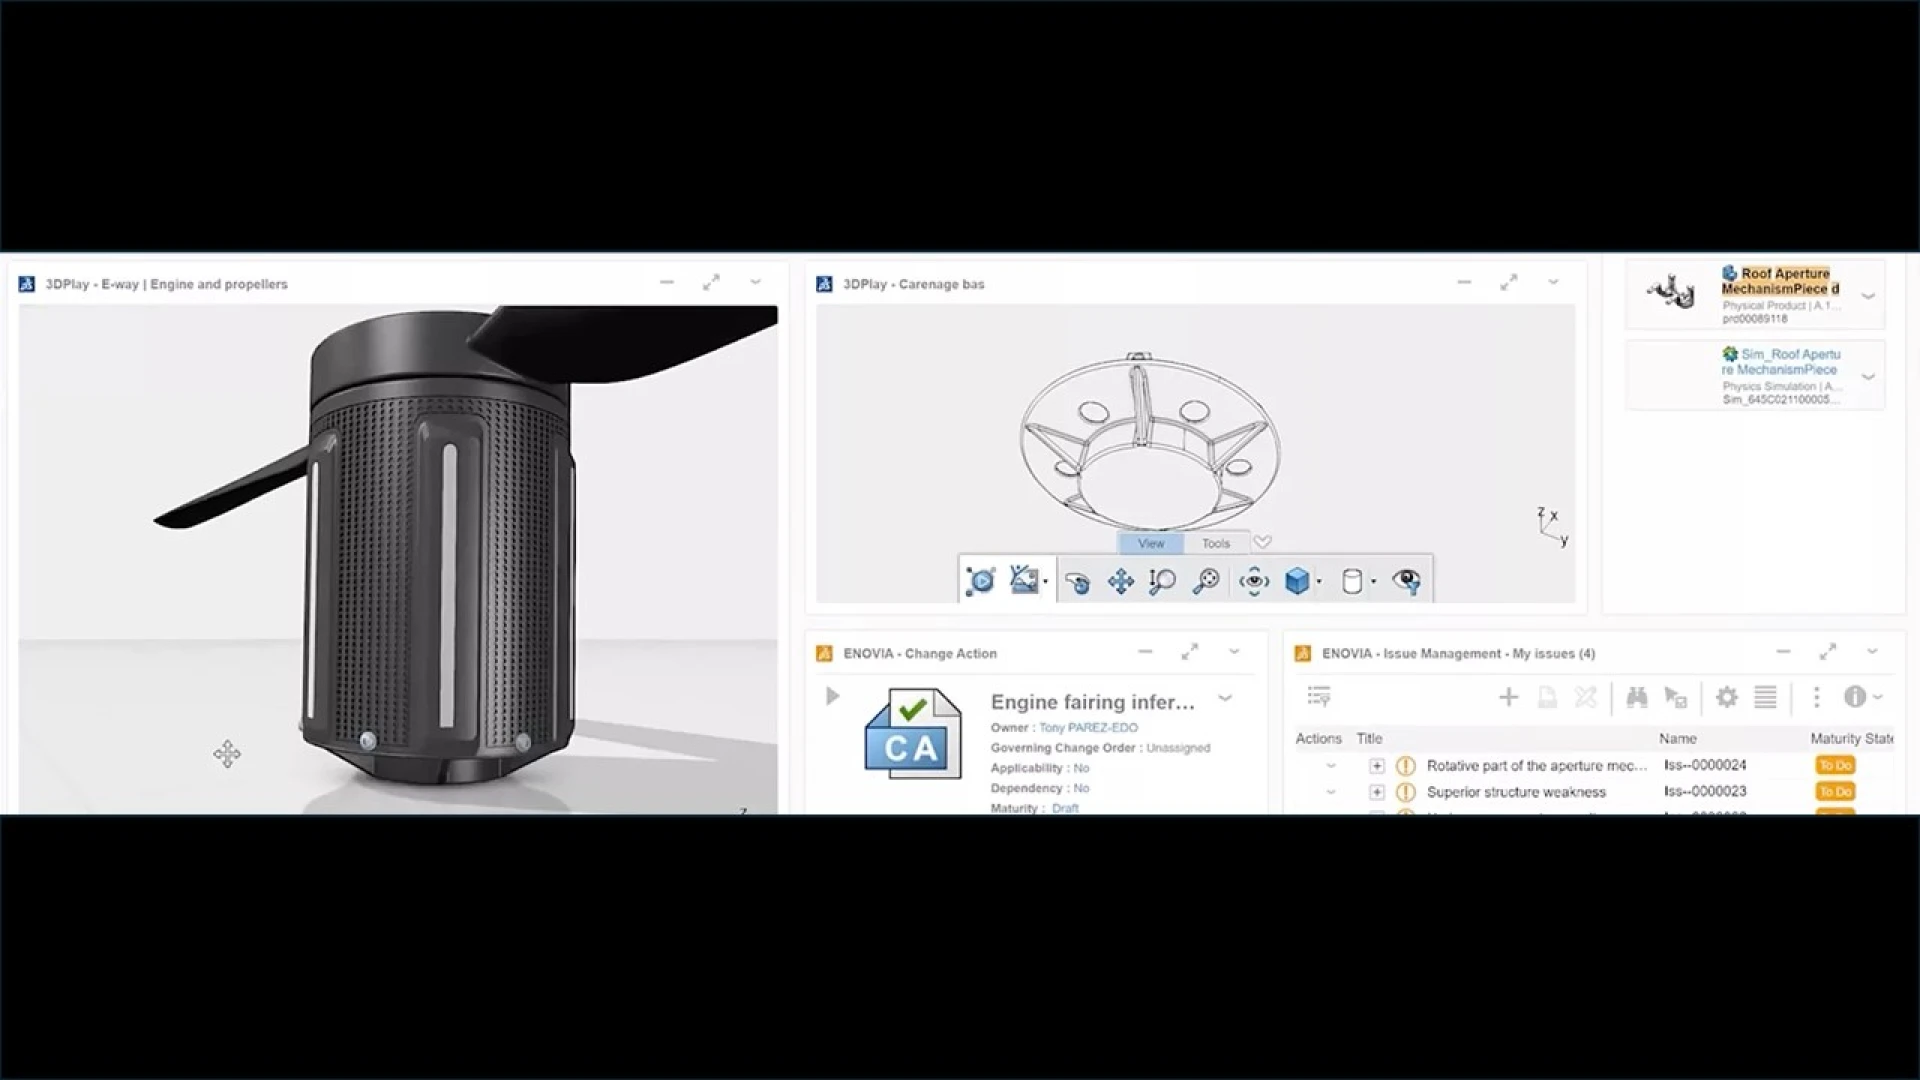Viewport: 1920px width, 1080px height.
Task: Click the play-view icon in the Carenage bas toolbar
Action: (x=981, y=581)
